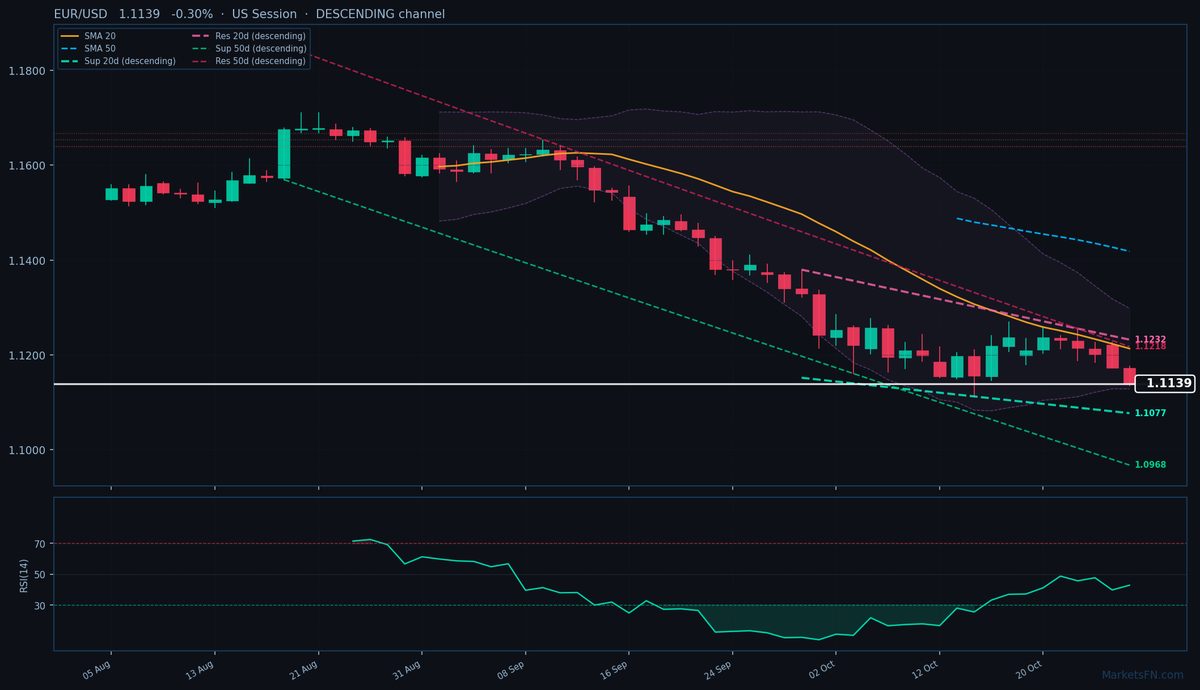
Task: Select Res 50d (descending) legend entry
Action: click(248, 61)
